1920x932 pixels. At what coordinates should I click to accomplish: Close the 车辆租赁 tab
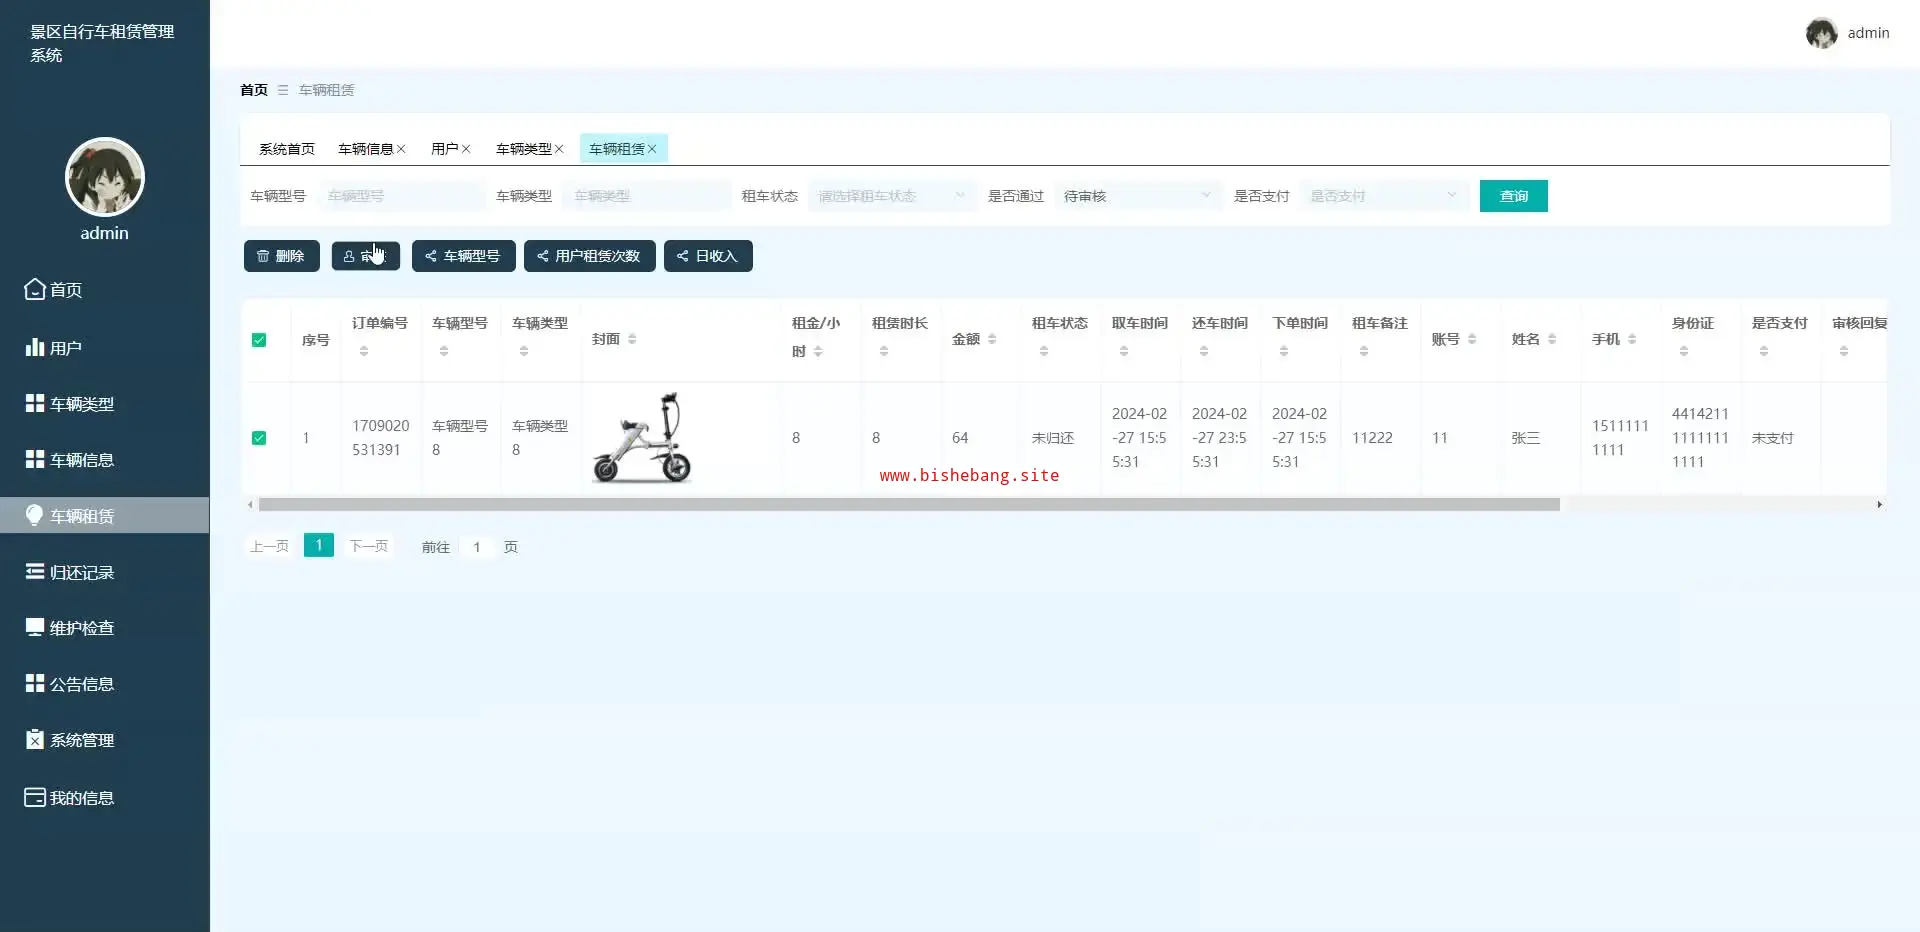coord(652,149)
